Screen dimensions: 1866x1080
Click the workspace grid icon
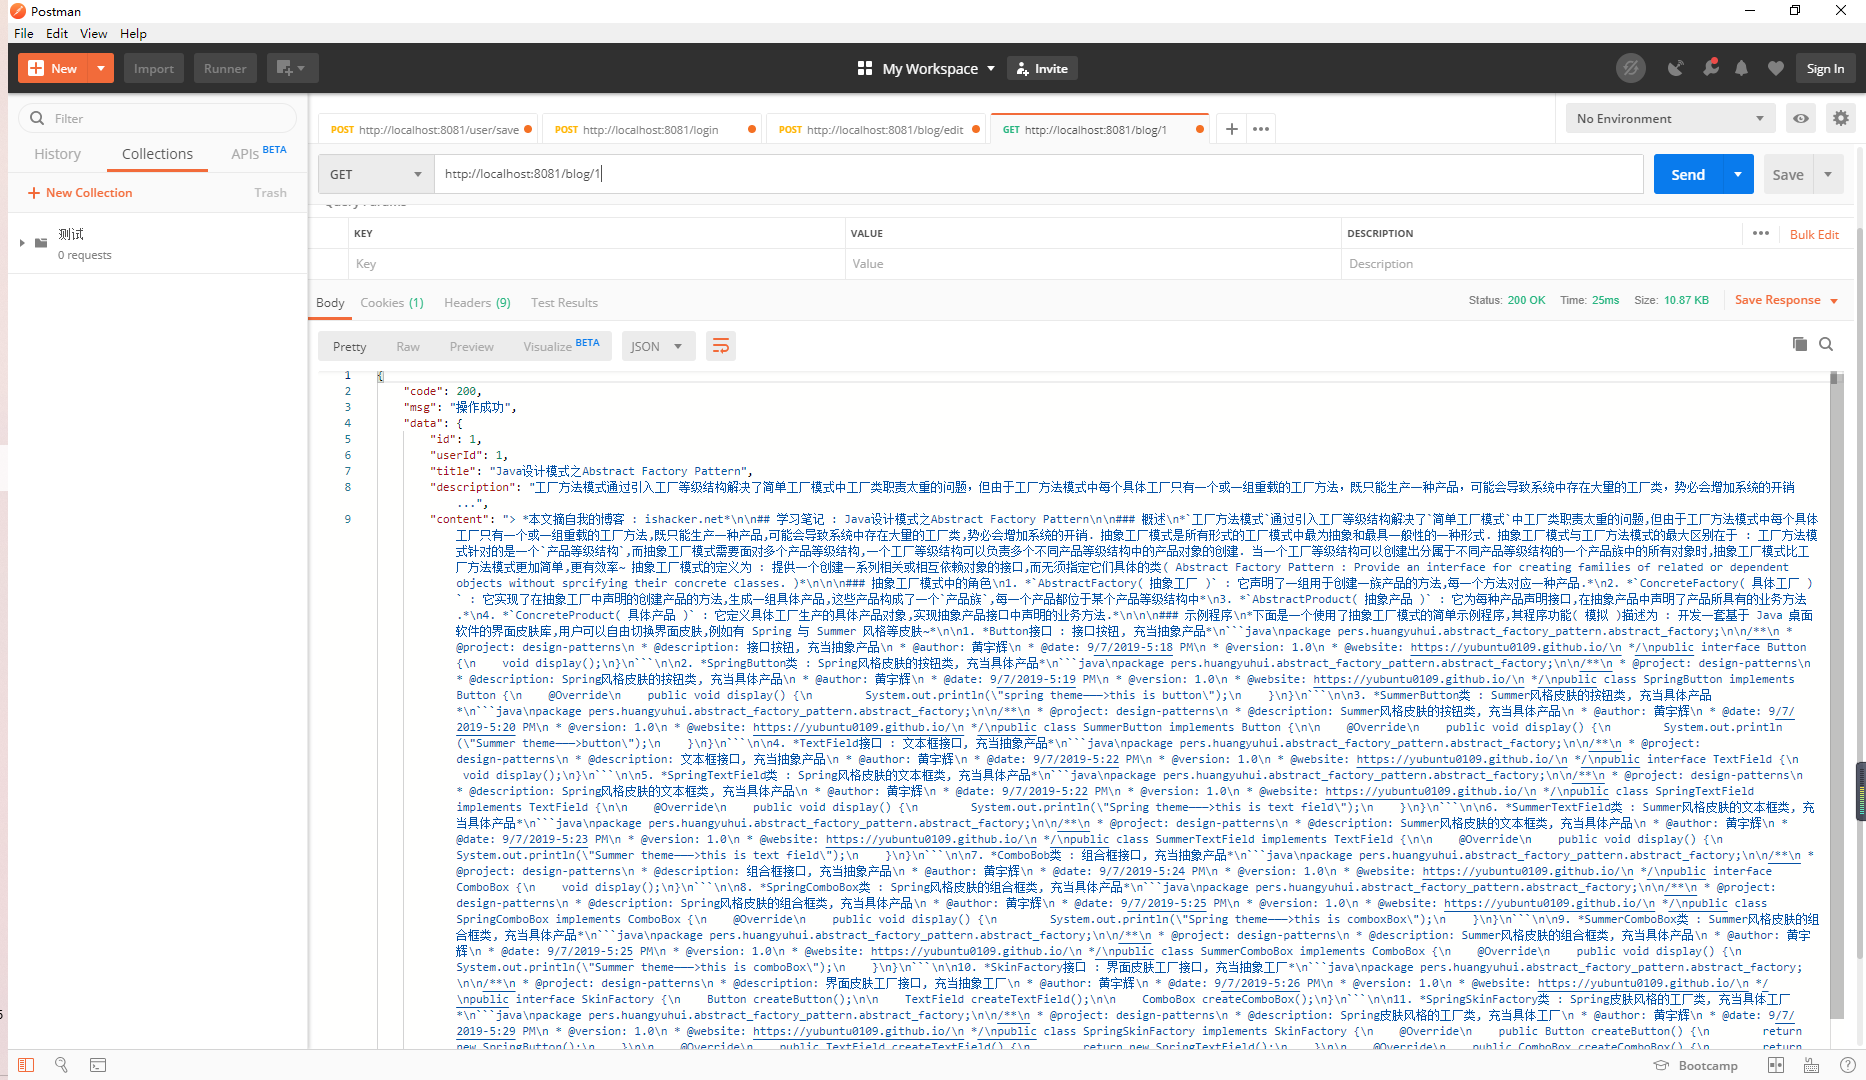tap(865, 68)
